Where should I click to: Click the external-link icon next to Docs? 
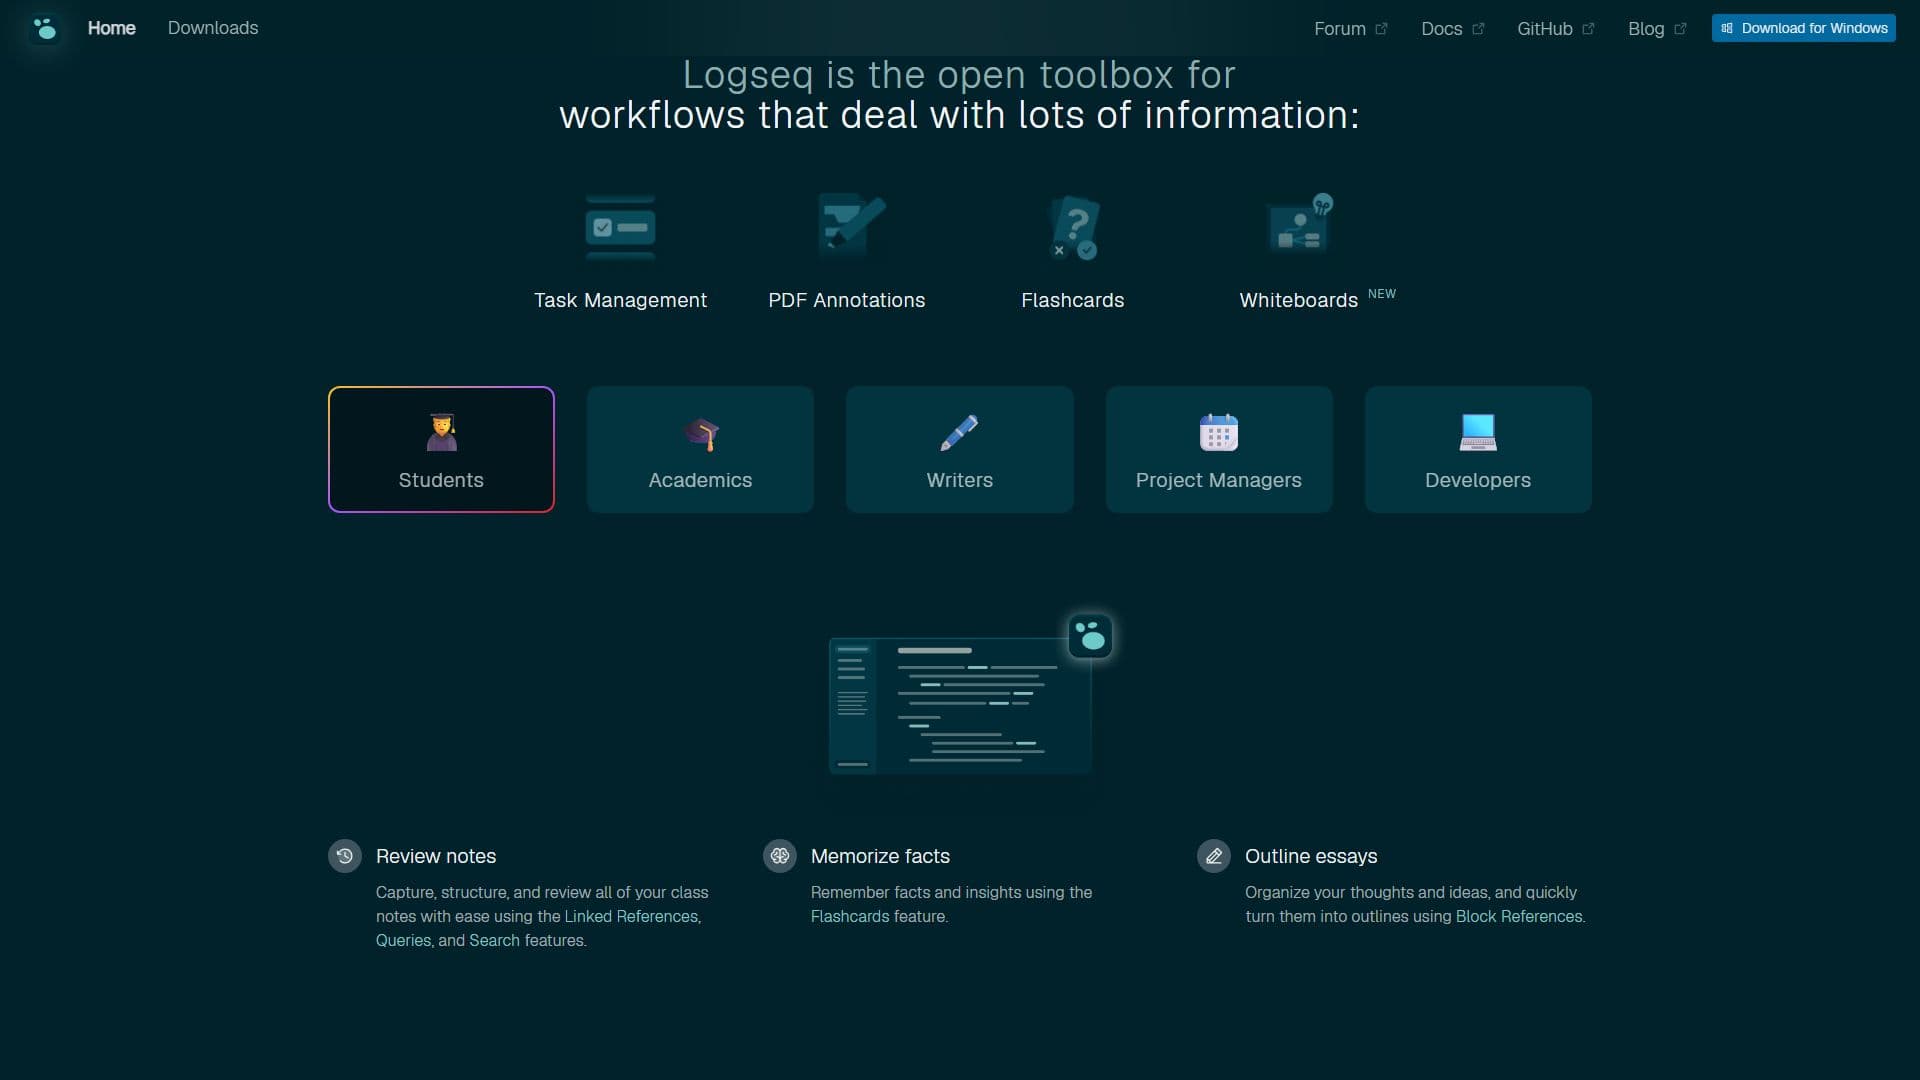tap(1479, 29)
